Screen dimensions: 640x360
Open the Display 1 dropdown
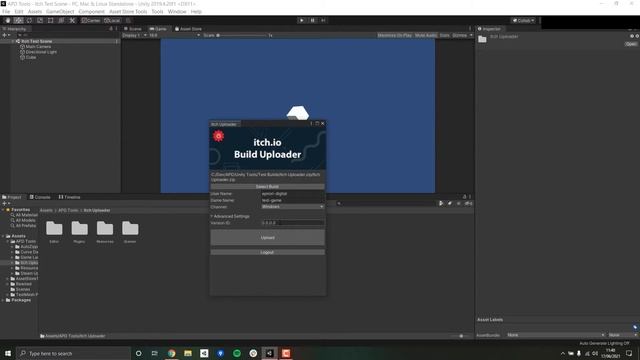[134, 36]
